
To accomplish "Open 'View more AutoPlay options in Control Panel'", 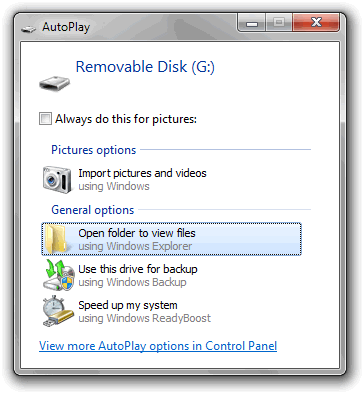I will (158, 346).
